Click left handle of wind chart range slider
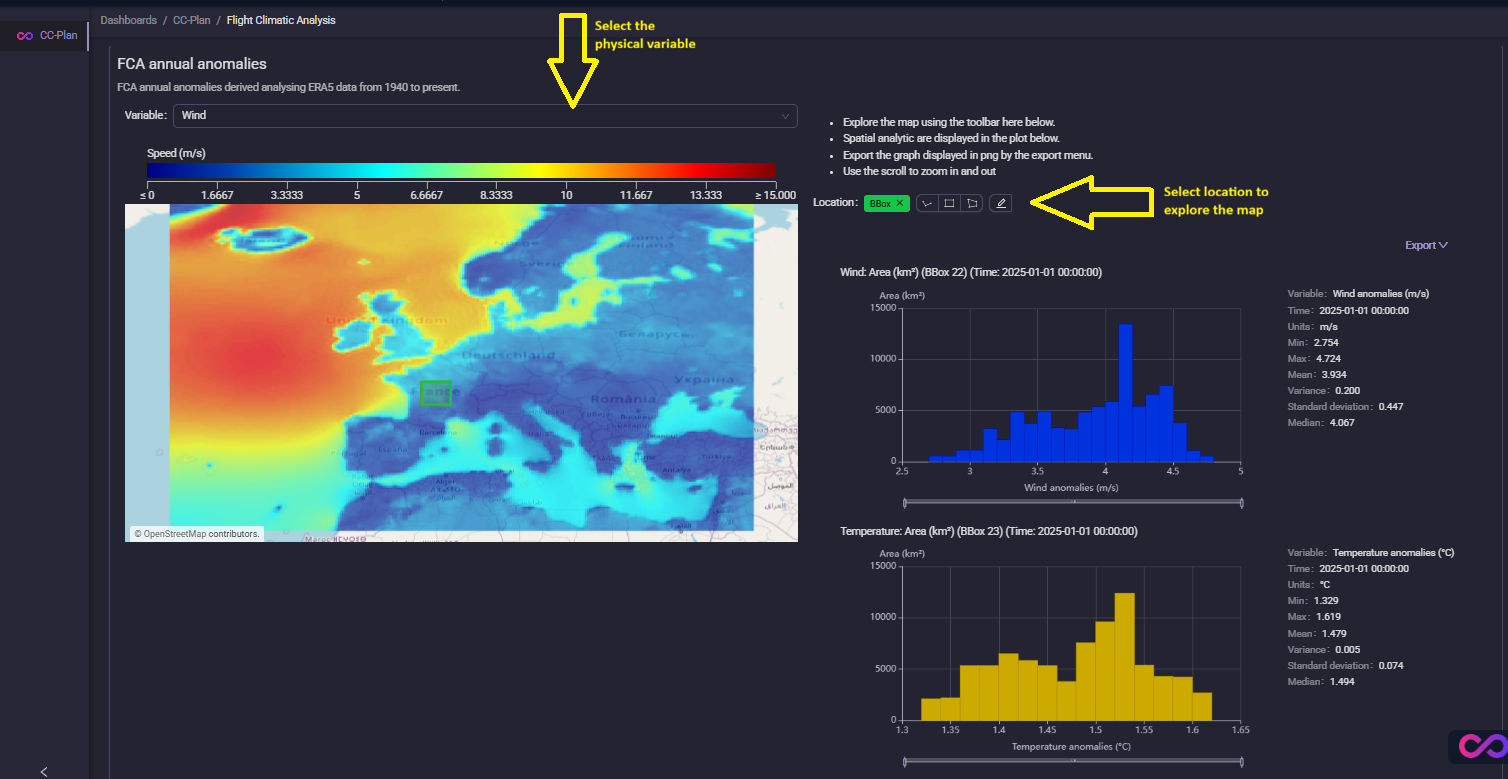 tap(904, 503)
